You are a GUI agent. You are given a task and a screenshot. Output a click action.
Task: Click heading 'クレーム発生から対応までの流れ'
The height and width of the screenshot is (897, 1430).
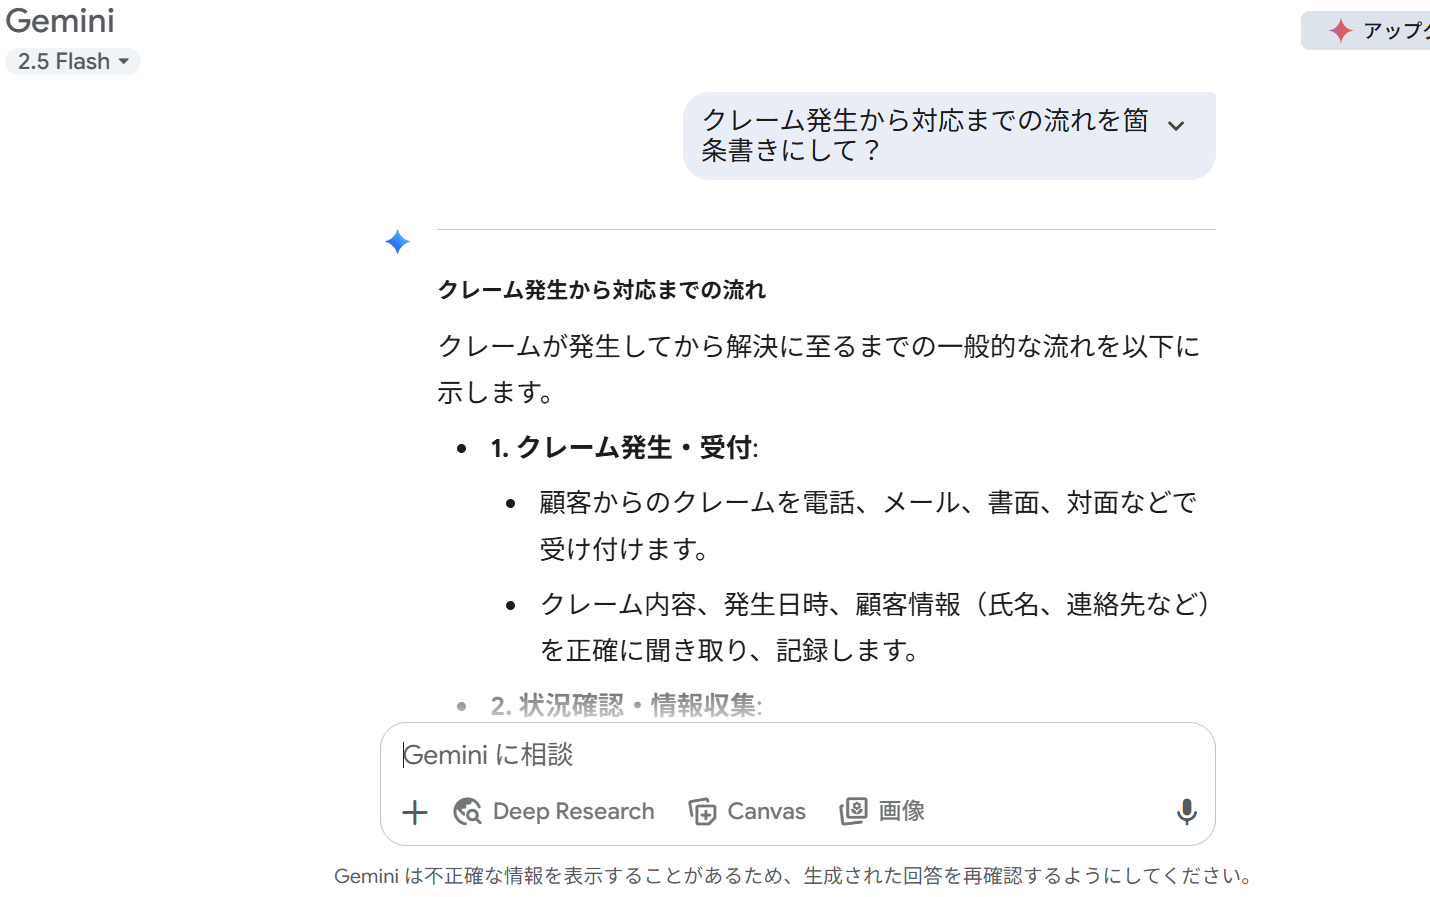click(x=602, y=290)
